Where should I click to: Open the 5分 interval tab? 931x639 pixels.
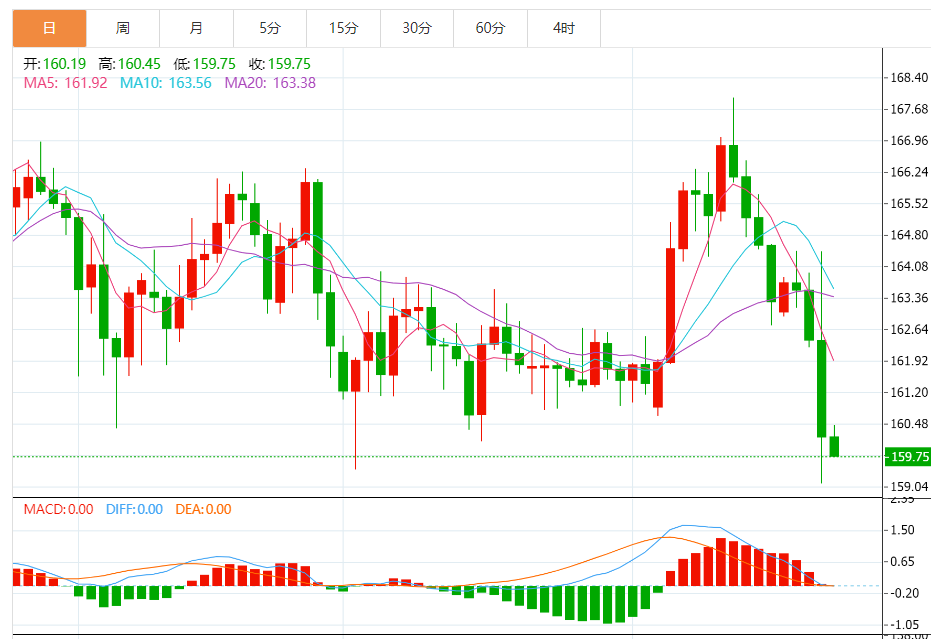coord(270,28)
